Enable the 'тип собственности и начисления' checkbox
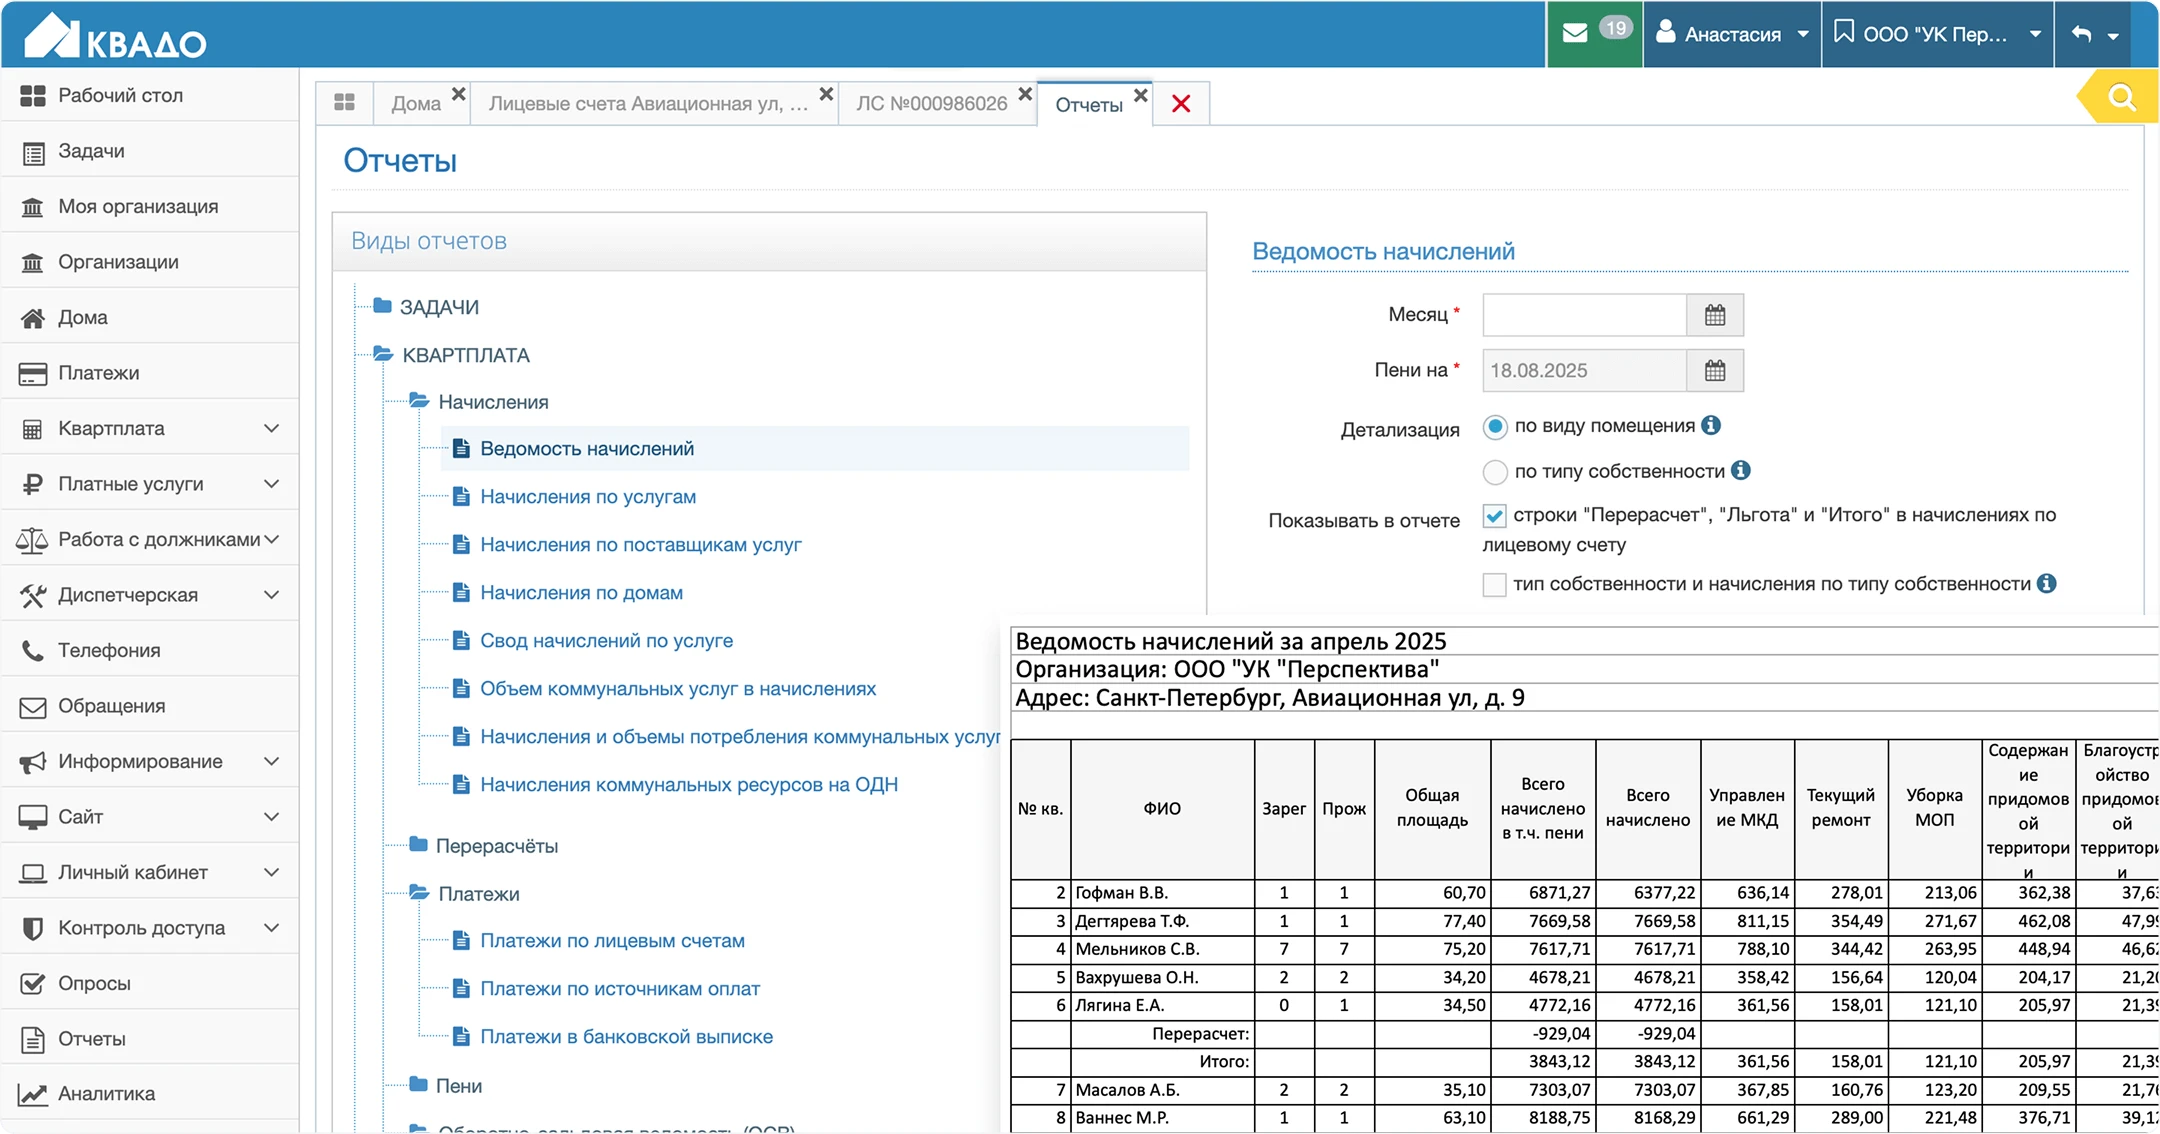 click(x=1493, y=585)
